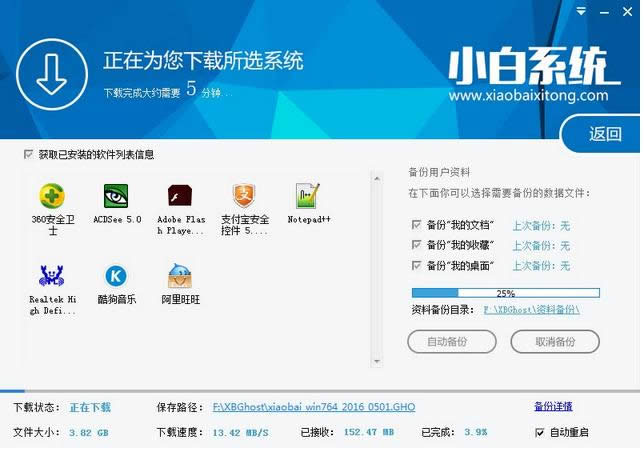Click the software list scroll up arrow
644x455 pixels.
[x=377, y=179]
